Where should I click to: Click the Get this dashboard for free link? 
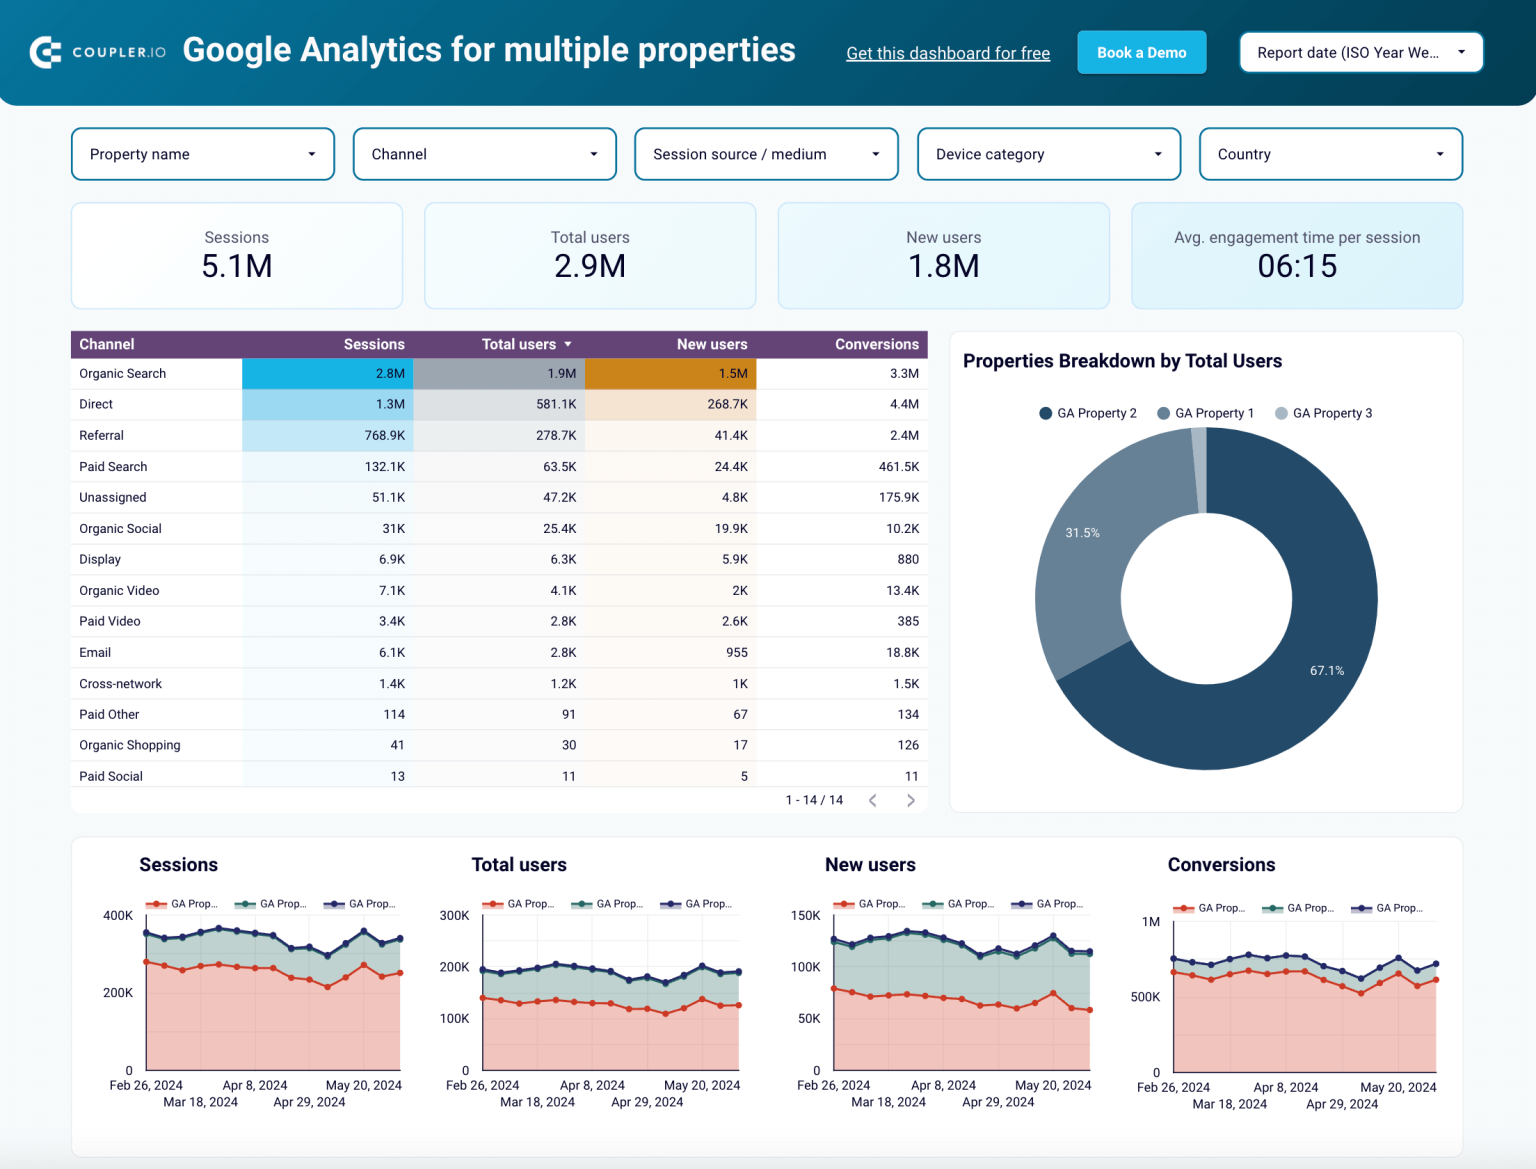coord(947,53)
